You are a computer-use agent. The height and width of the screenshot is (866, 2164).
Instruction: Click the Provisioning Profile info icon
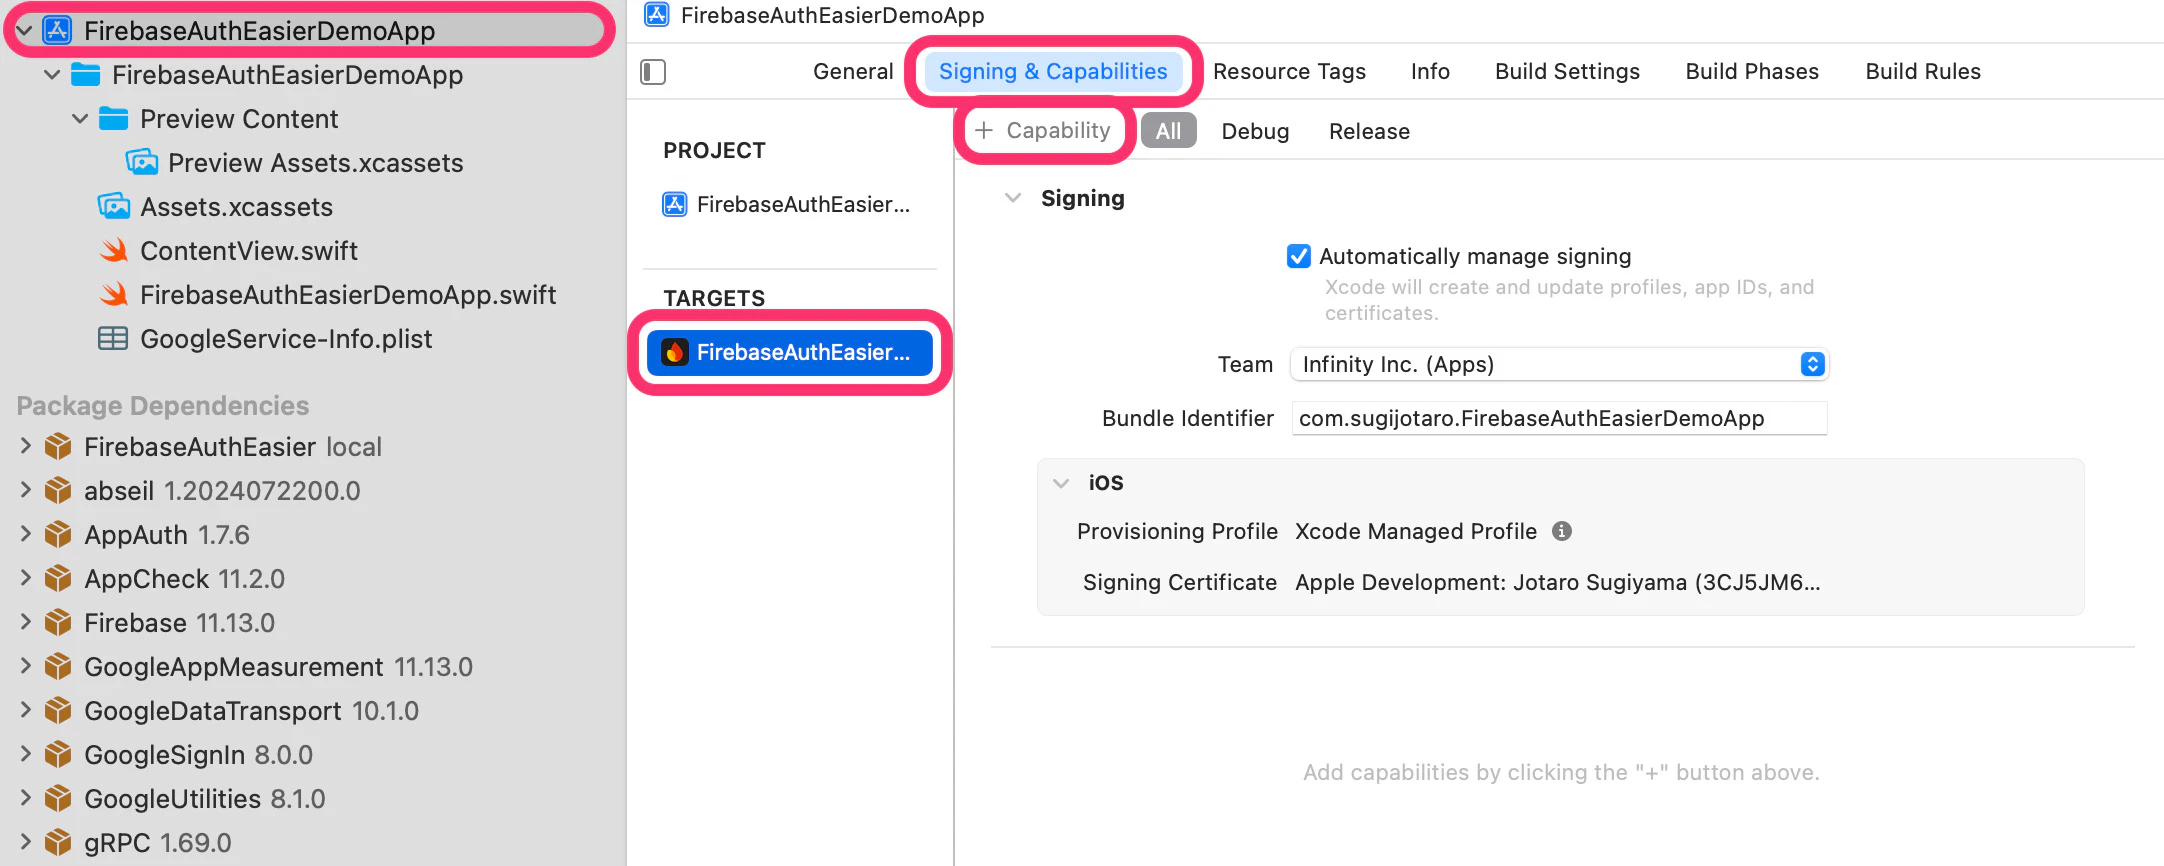[x=1562, y=531]
